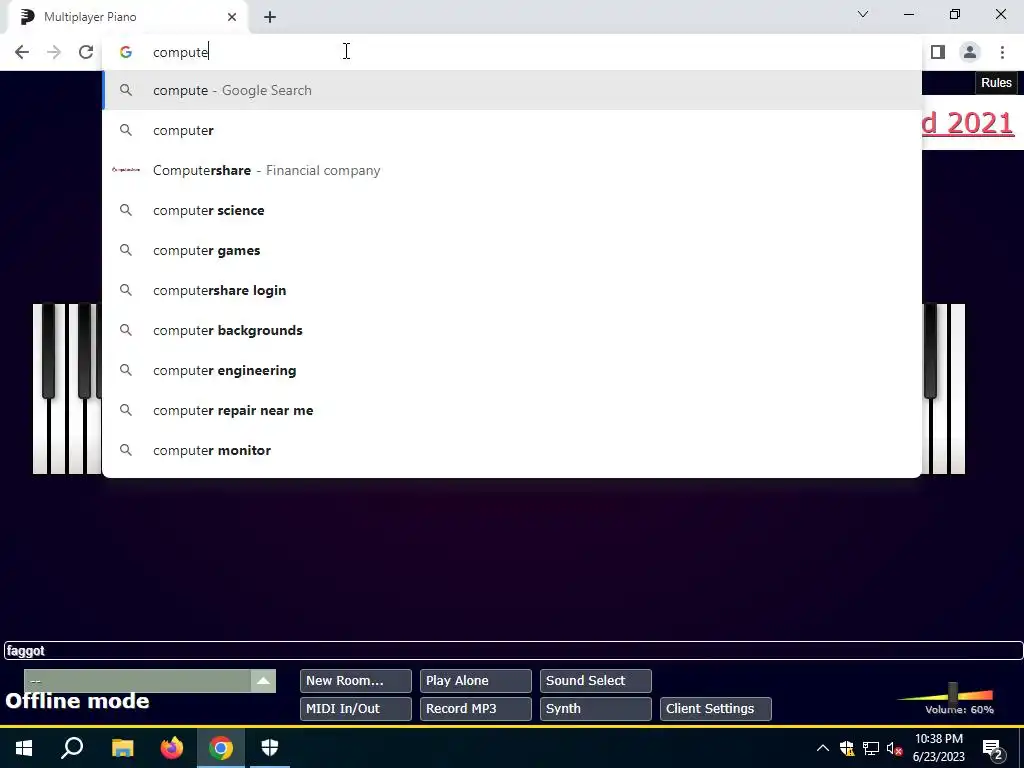Select 'computer monitor' suggestion
The image size is (1024, 768).
click(512, 450)
